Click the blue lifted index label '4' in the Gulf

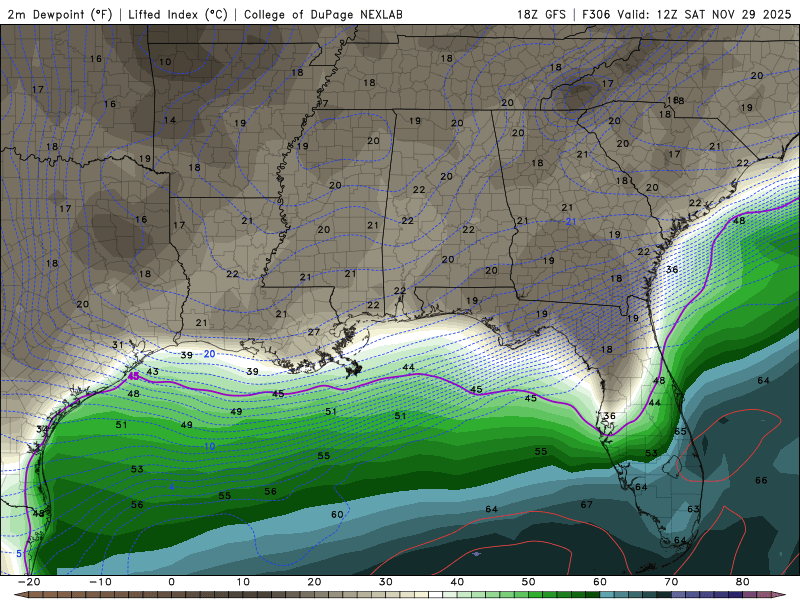click(171, 487)
